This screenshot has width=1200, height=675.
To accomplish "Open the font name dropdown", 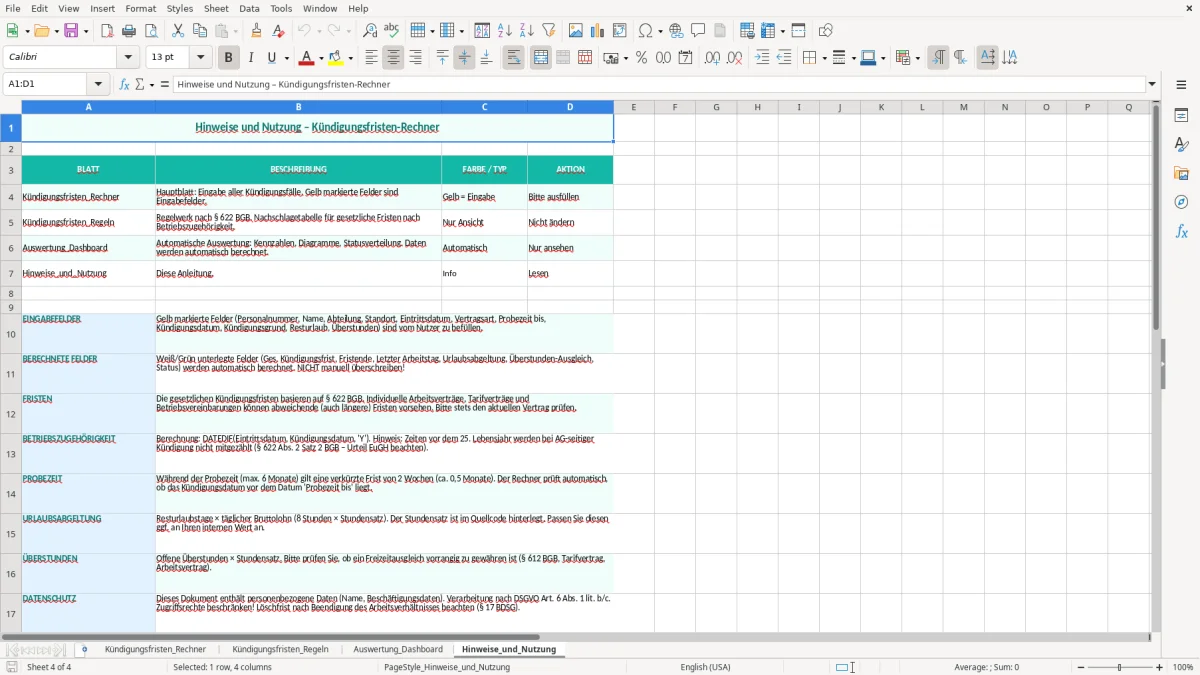I will click(128, 58).
